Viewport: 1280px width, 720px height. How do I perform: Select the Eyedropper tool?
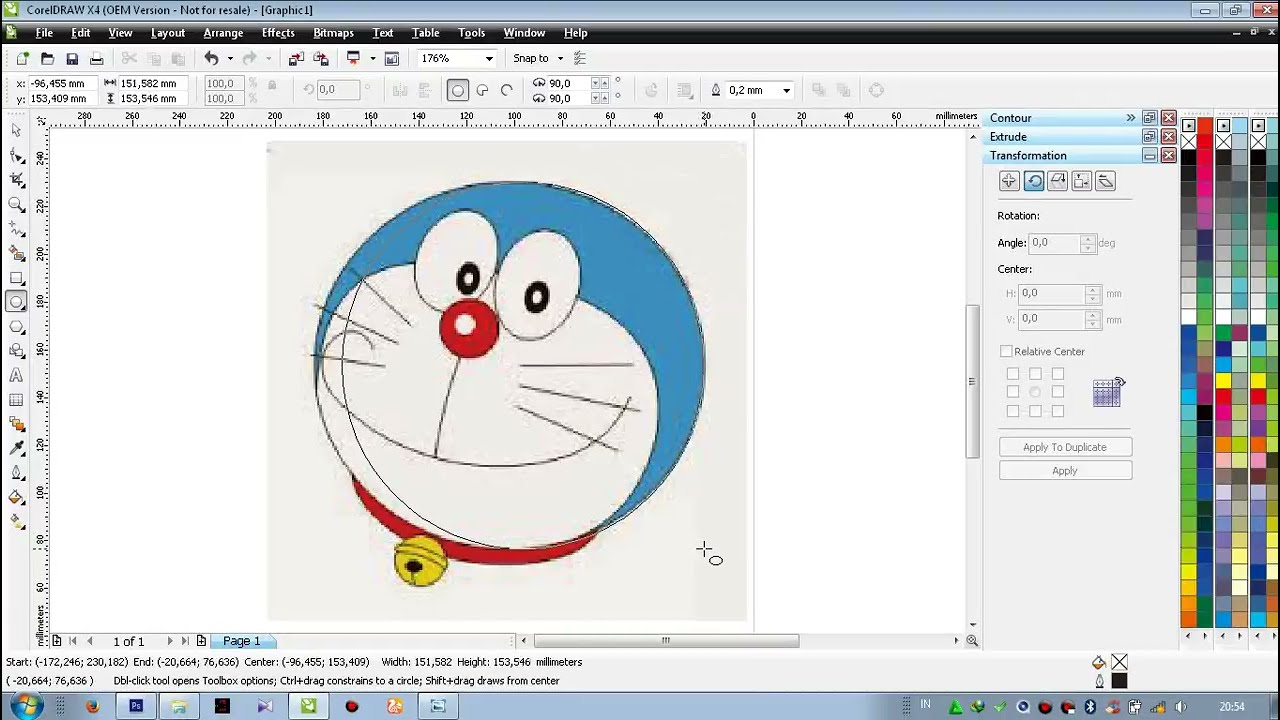(x=16, y=449)
